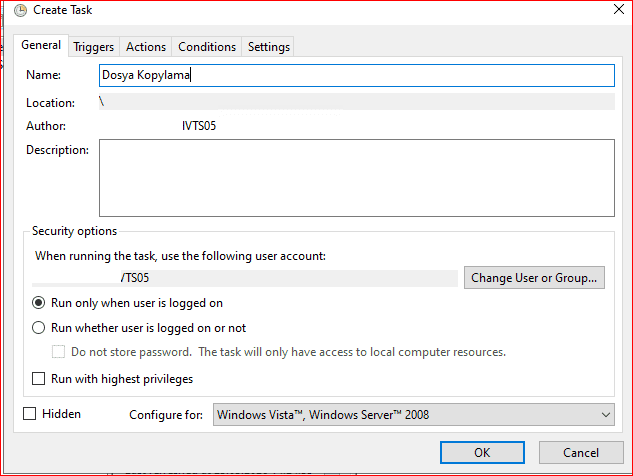
Task: Show the Settings tab
Action: pos(268,47)
